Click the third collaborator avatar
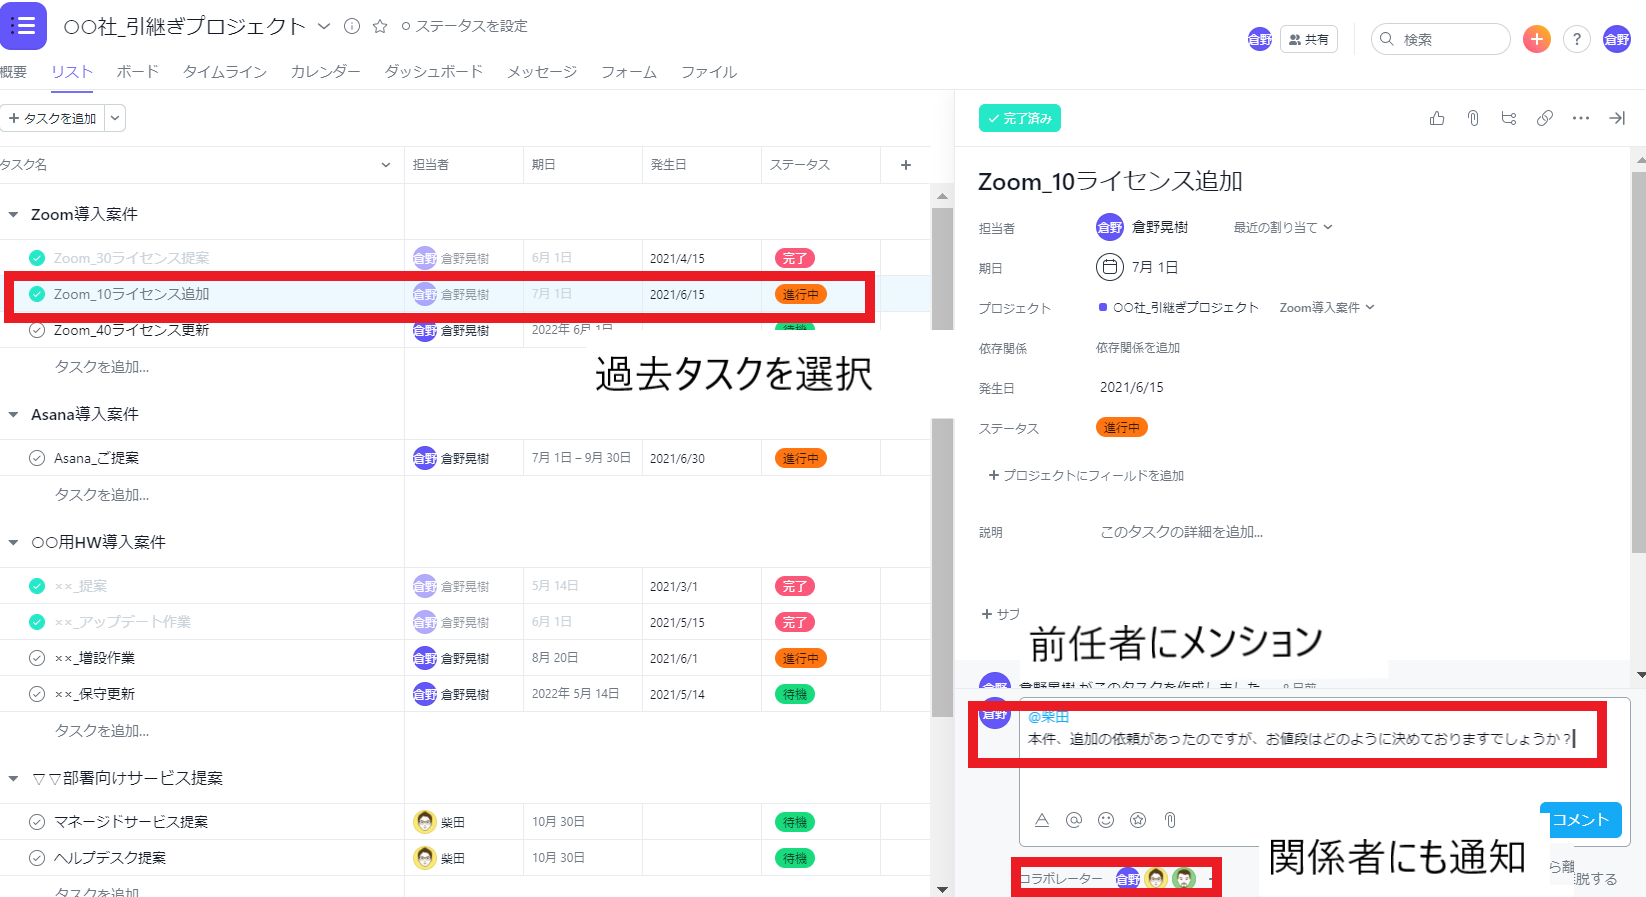The height and width of the screenshot is (897, 1646). coord(1184,878)
